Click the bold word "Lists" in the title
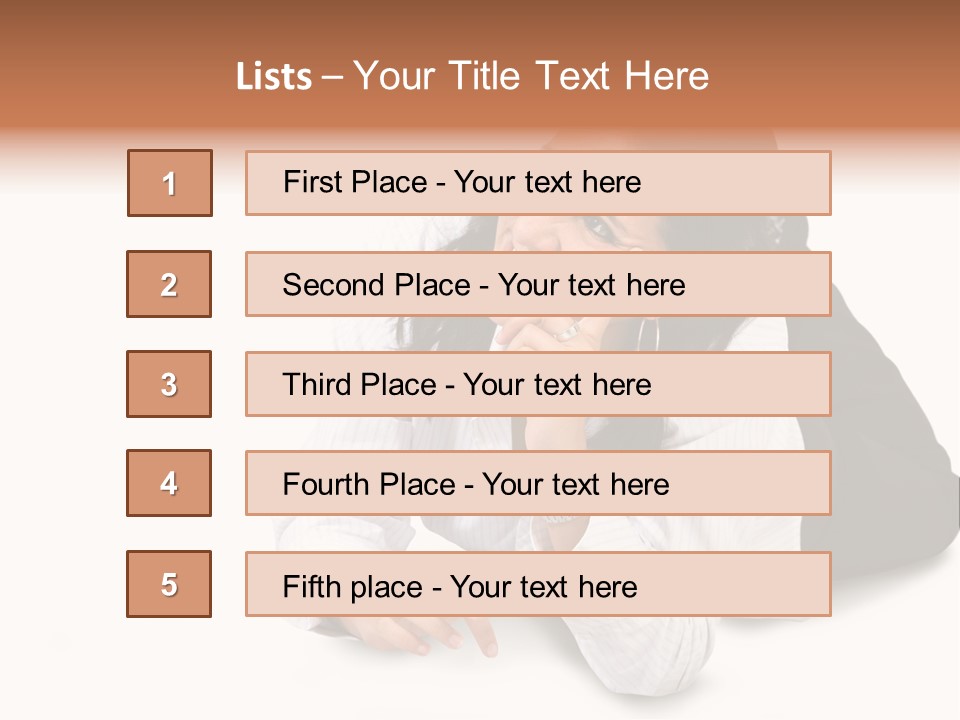This screenshot has width=960, height=720. tap(274, 76)
